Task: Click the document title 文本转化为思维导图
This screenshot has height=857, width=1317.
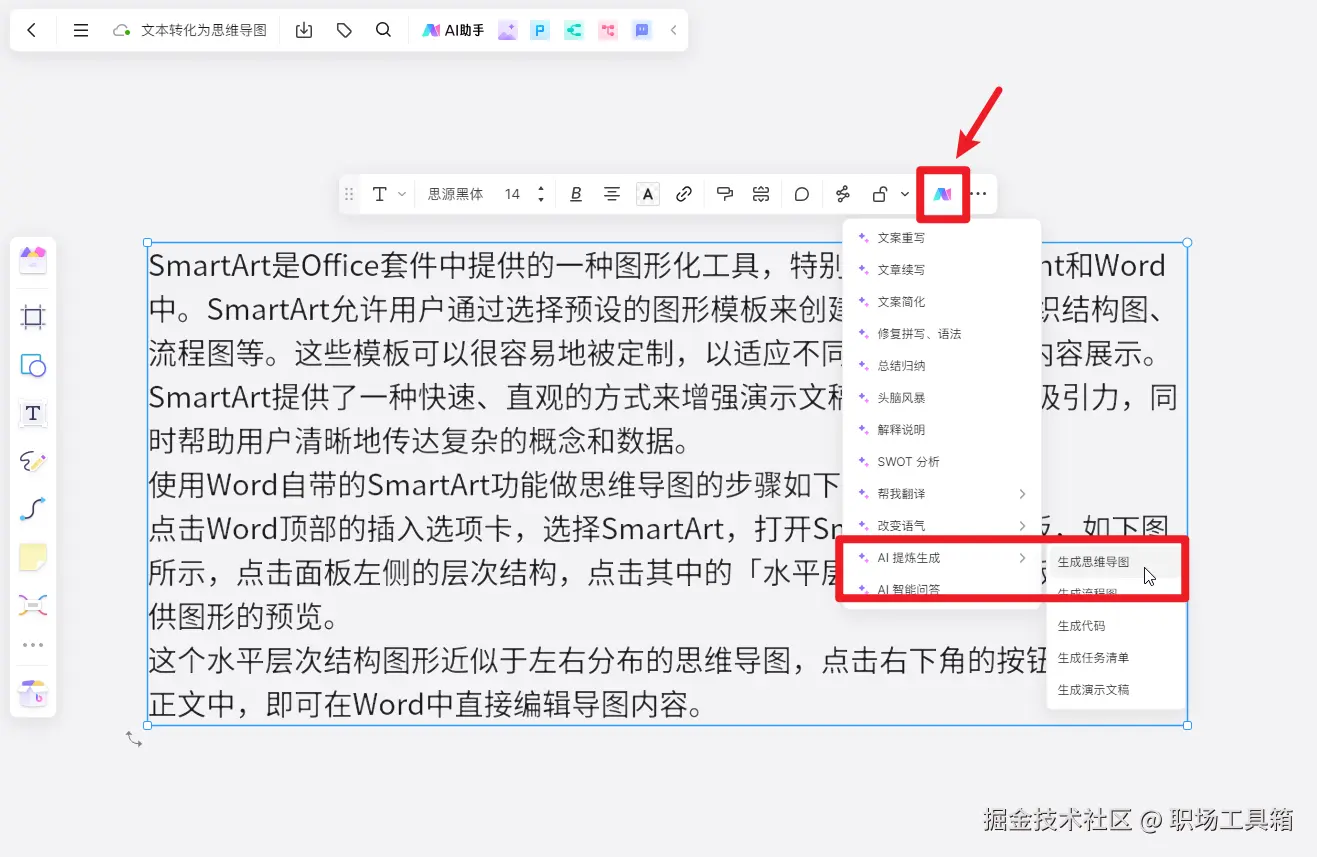Action: (x=204, y=31)
